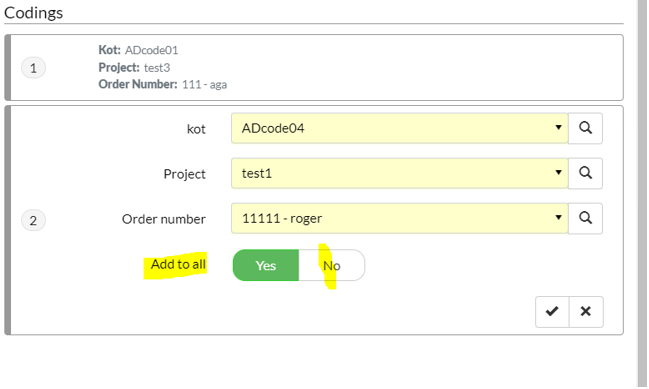
Task: Click the ADcode04 value in kot field
Action: (273, 128)
